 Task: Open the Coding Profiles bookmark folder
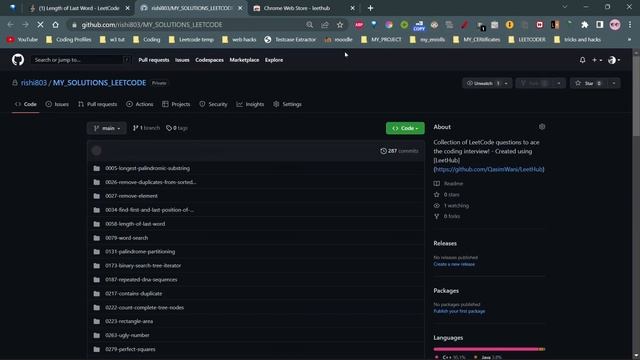tap(68, 40)
